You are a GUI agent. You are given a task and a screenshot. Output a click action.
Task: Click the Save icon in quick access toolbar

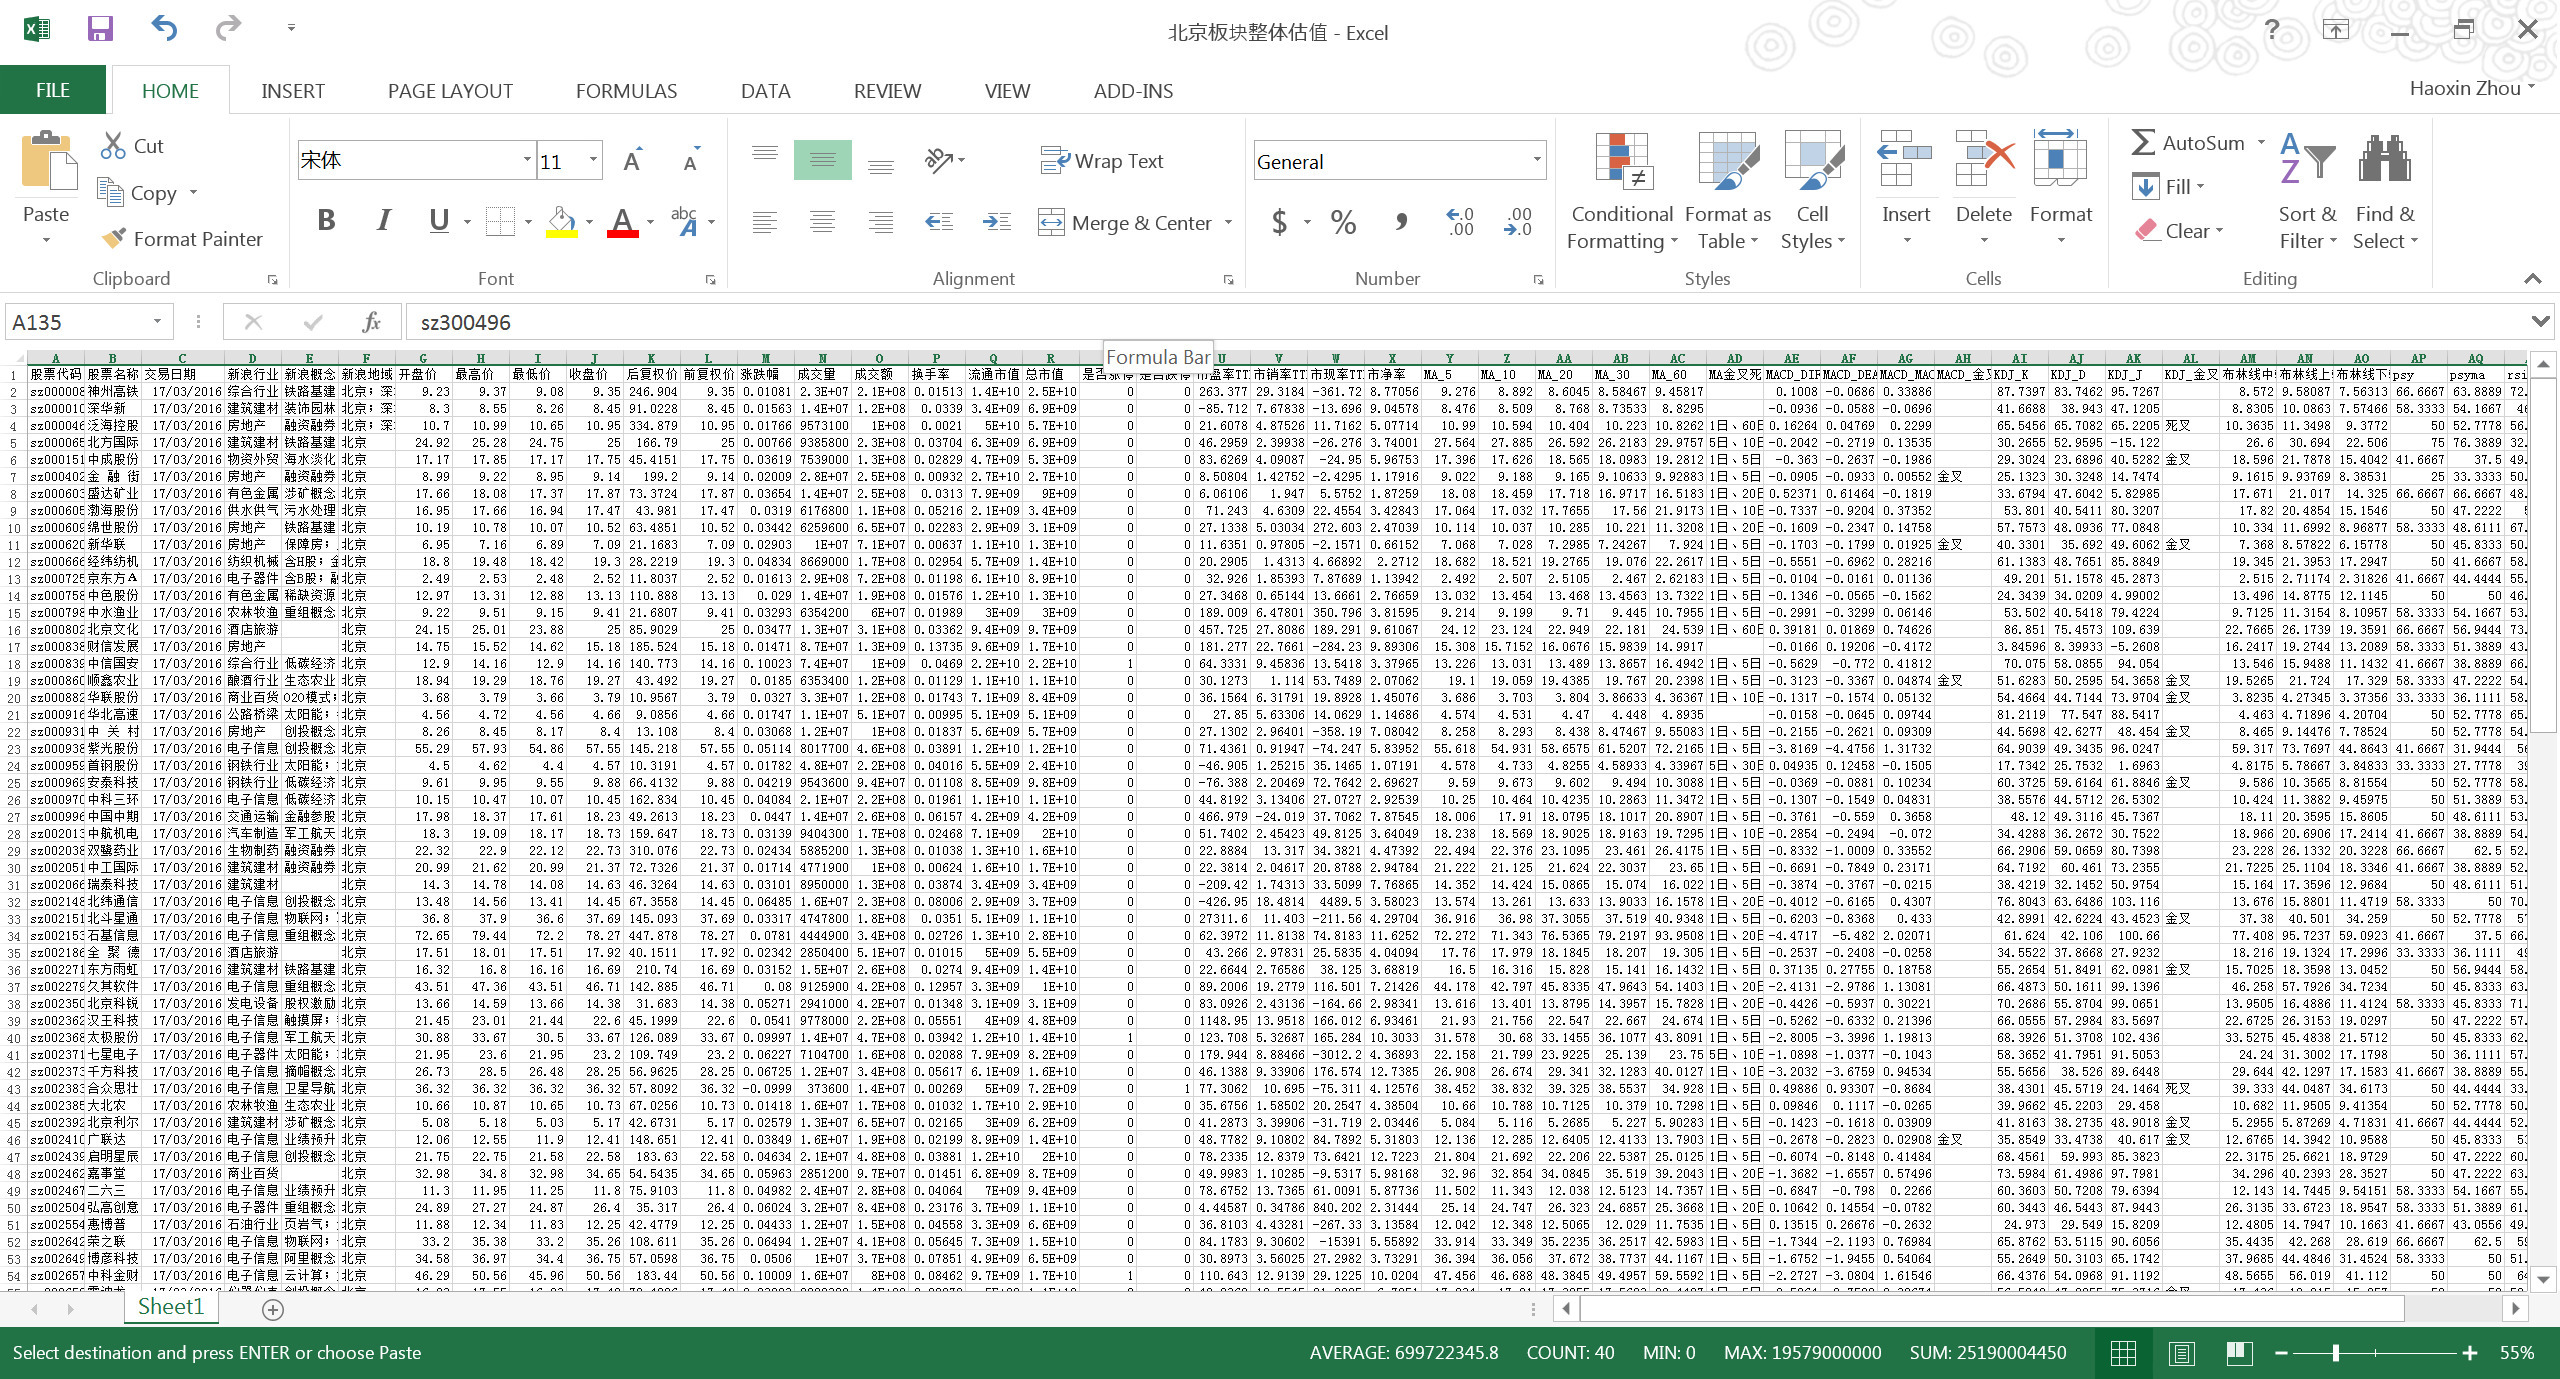(100, 29)
